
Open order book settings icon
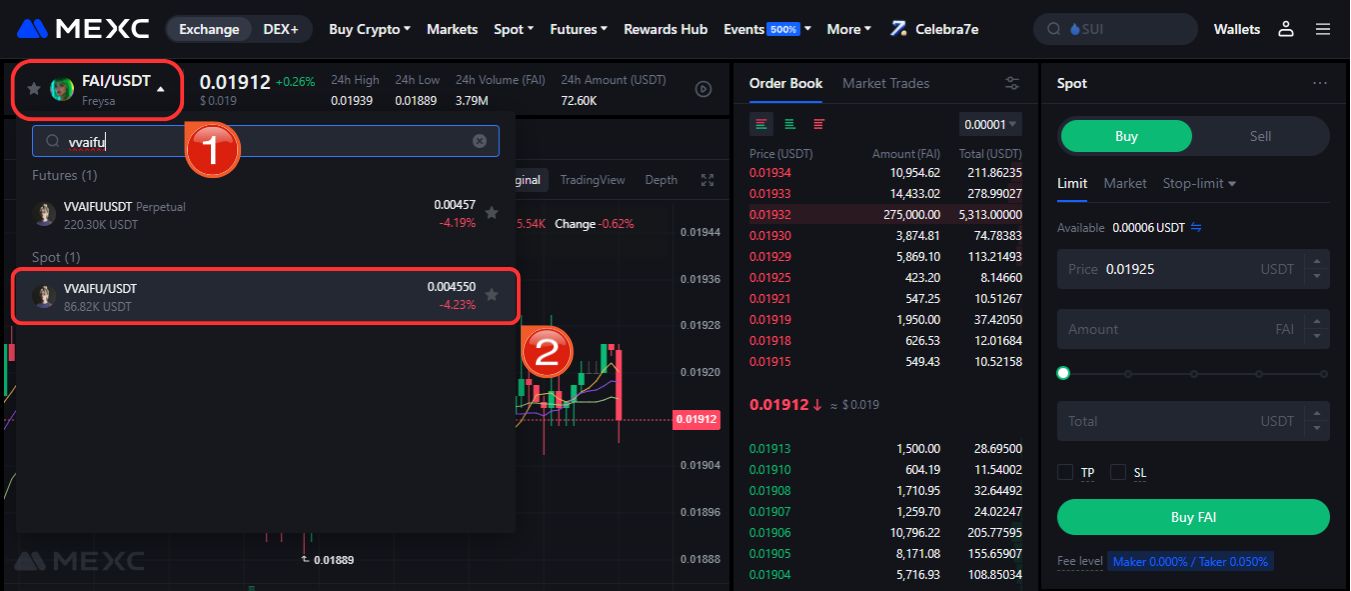point(1012,83)
